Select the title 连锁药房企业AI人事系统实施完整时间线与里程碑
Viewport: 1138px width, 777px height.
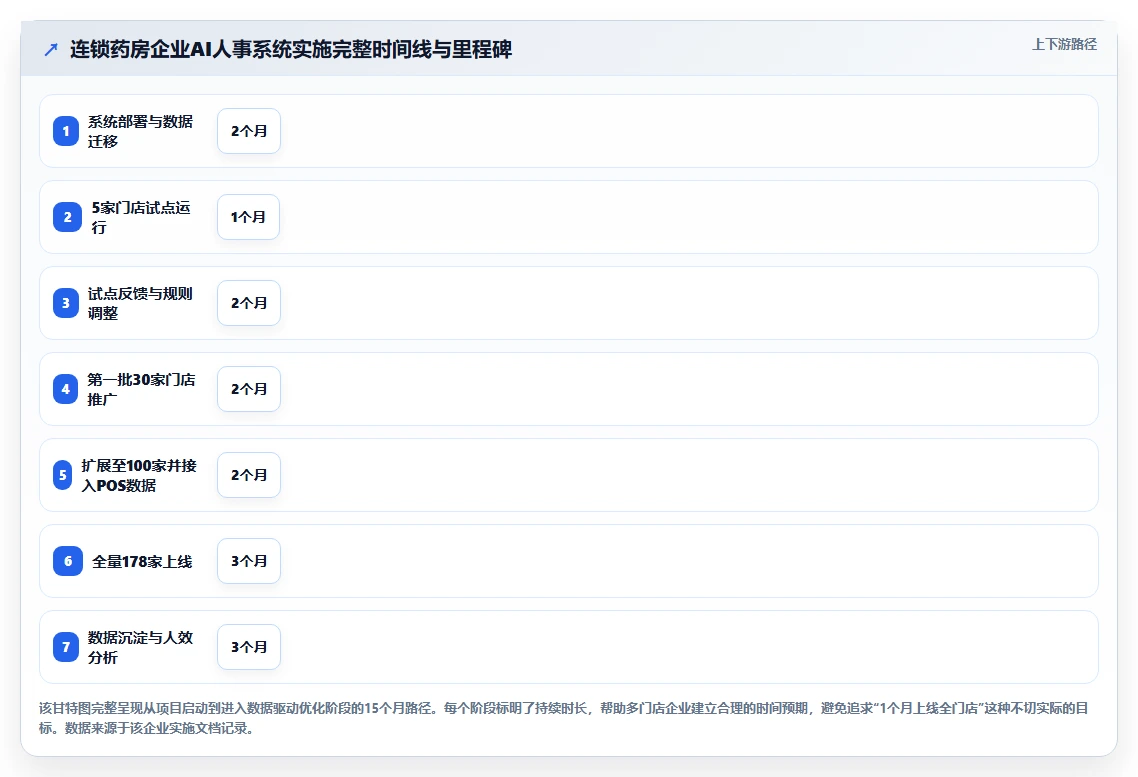pyautogui.click(x=291, y=49)
